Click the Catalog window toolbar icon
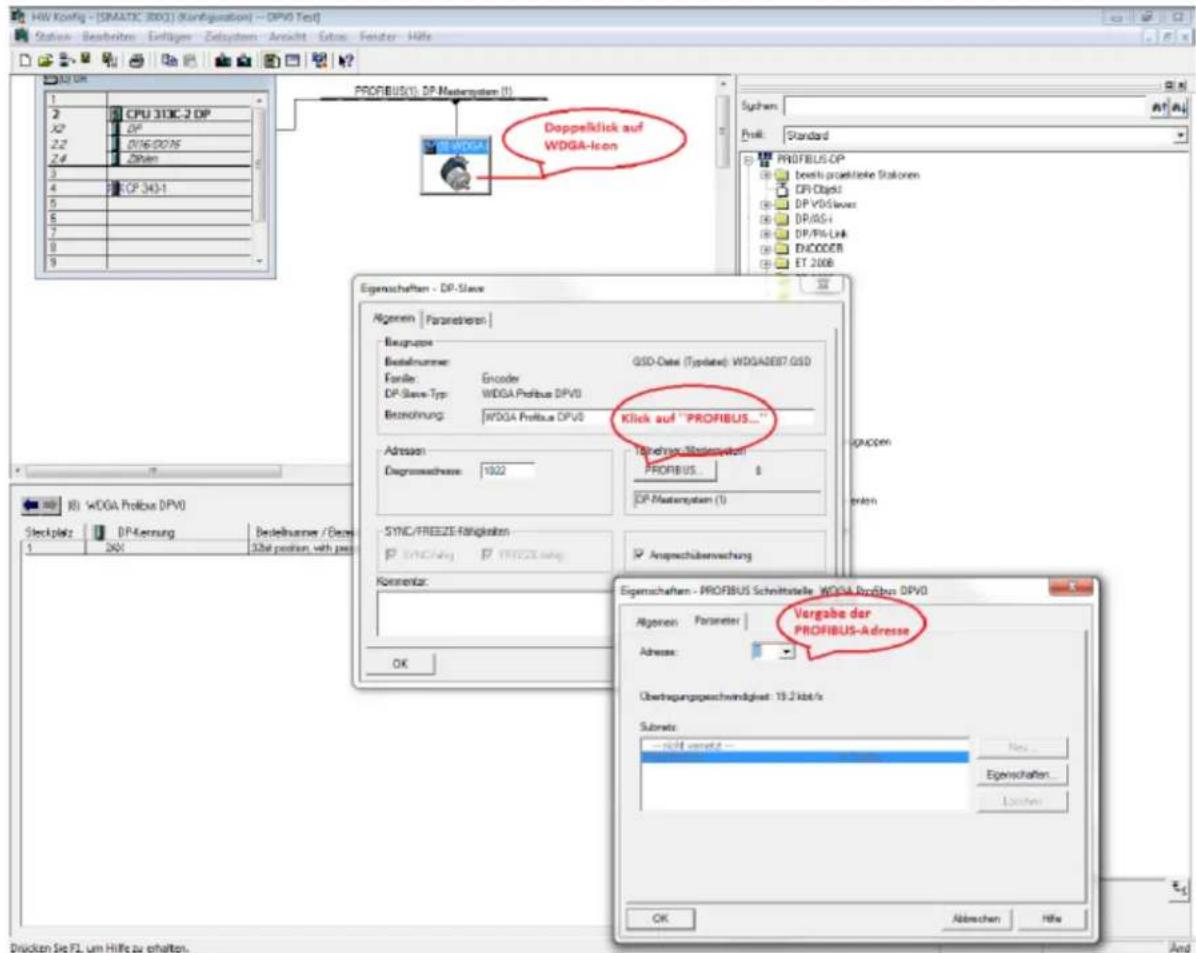Image resolution: width=1196 pixels, height=953 pixels. coord(272,60)
